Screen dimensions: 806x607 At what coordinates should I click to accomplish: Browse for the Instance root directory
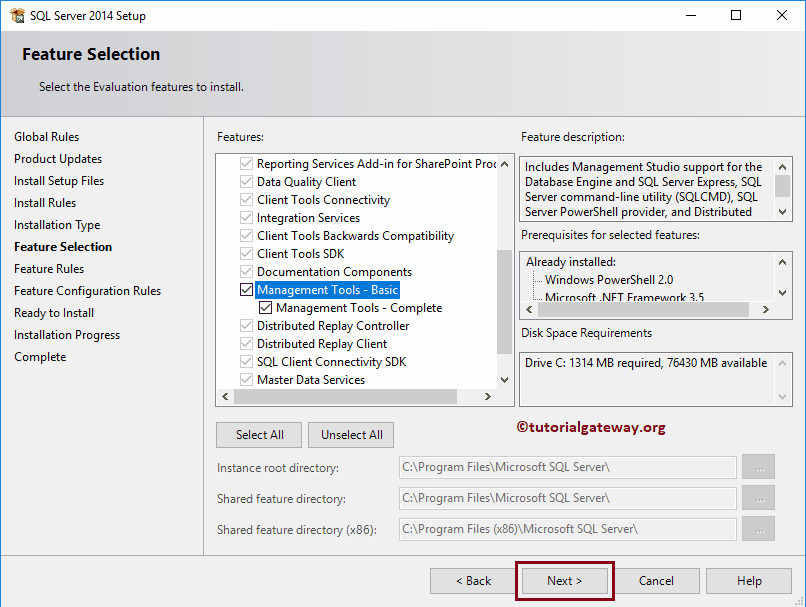[x=758, y=467]
